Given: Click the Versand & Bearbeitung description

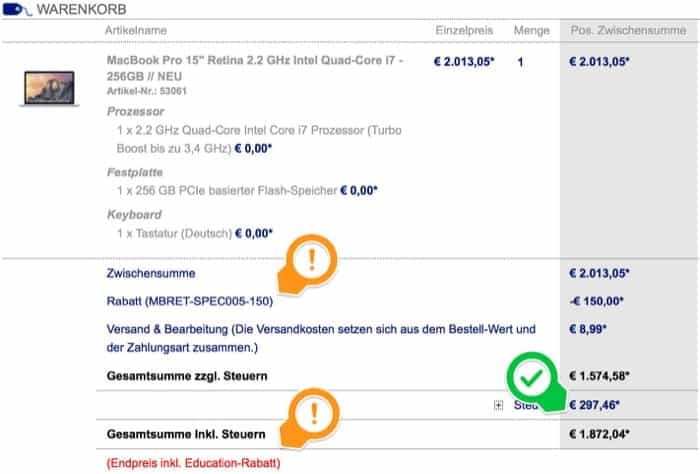Looking at the screenshot, I should click(321, 338).
